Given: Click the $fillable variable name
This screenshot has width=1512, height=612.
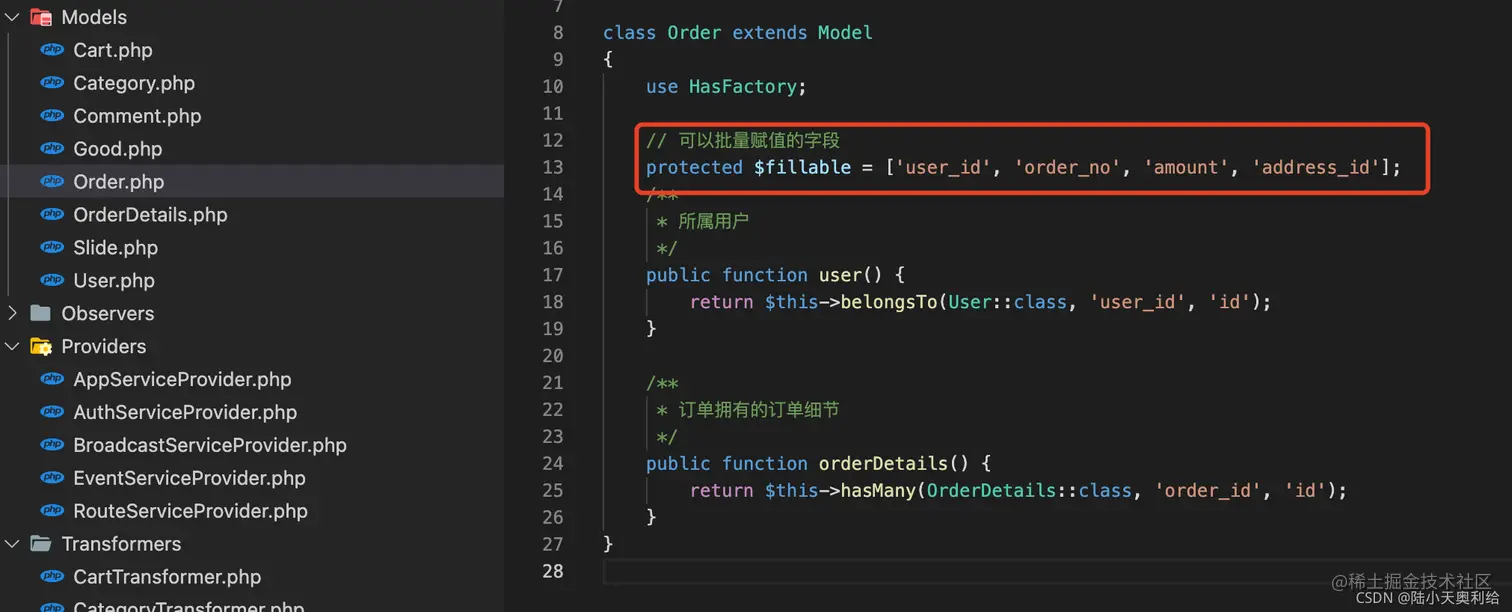Looking at the screenshot, I should [x=802, y=167].
